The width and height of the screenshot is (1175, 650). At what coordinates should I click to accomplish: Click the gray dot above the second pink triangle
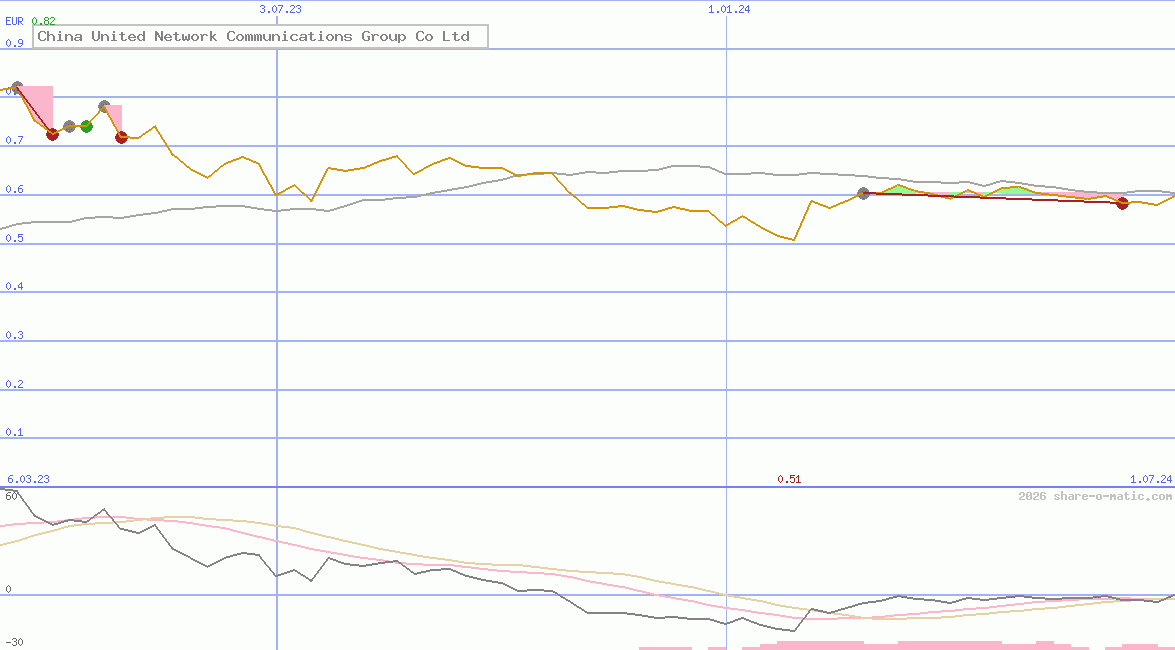coord(104,105)
